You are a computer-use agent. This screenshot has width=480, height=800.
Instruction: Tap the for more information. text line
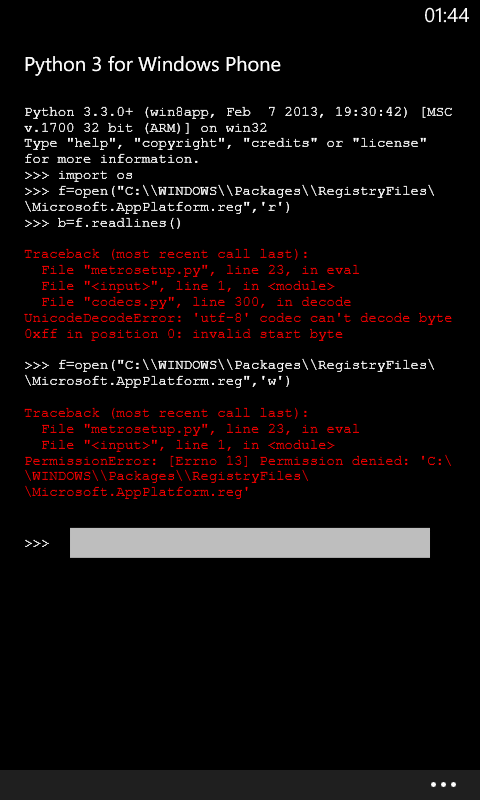[112, 159]
